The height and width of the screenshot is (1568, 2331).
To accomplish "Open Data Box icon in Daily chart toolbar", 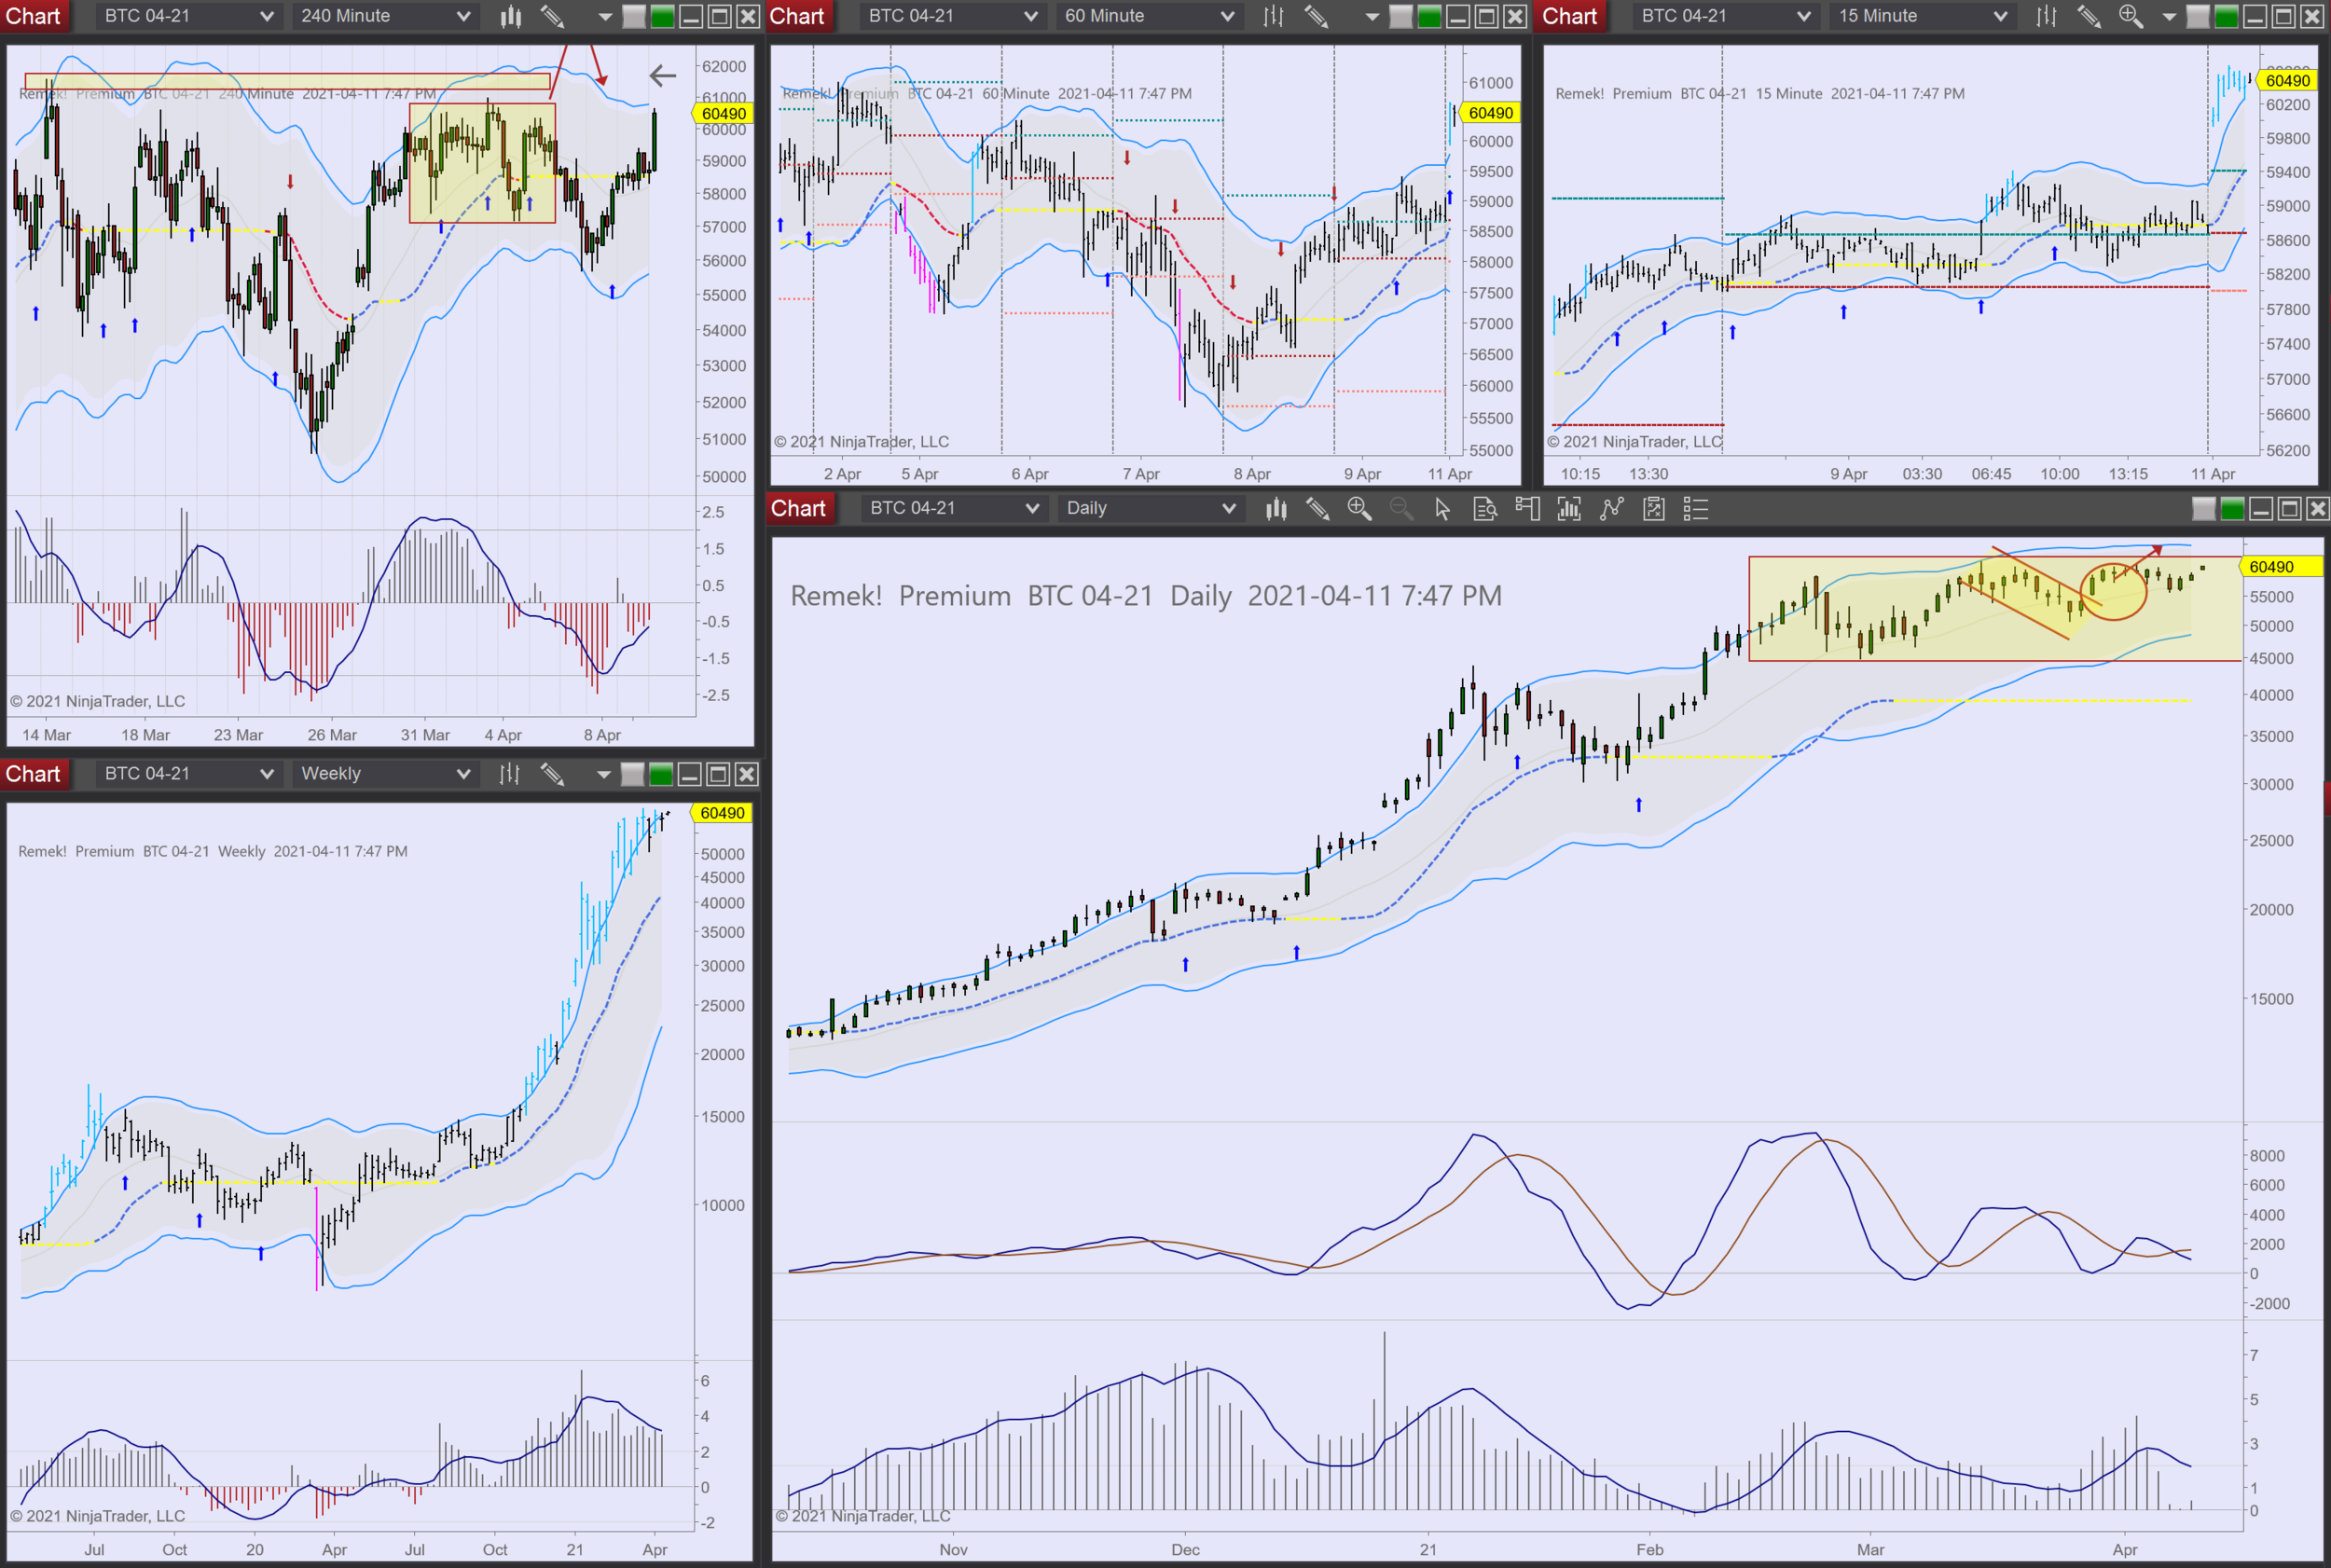I will point(1485,509).
